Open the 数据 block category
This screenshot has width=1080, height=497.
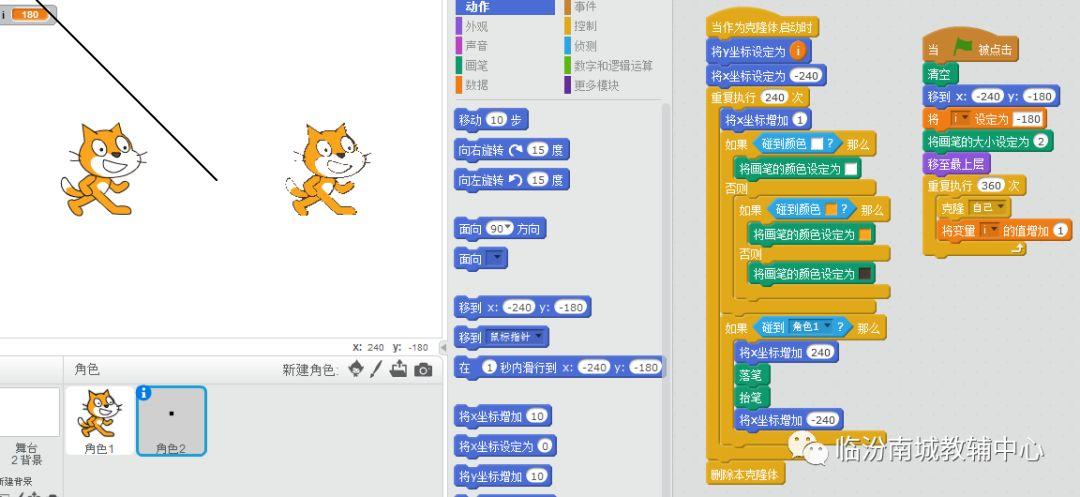point(475,85)
